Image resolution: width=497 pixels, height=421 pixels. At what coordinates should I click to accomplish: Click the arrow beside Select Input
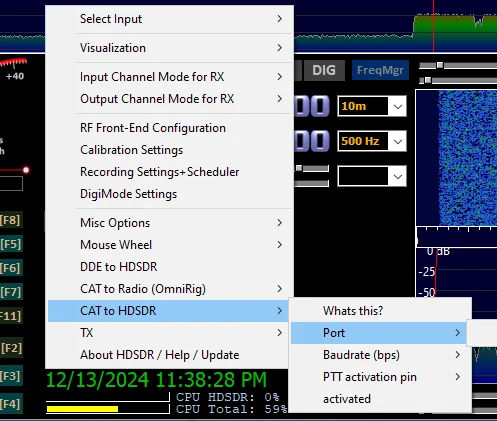[x=280, y=19]
